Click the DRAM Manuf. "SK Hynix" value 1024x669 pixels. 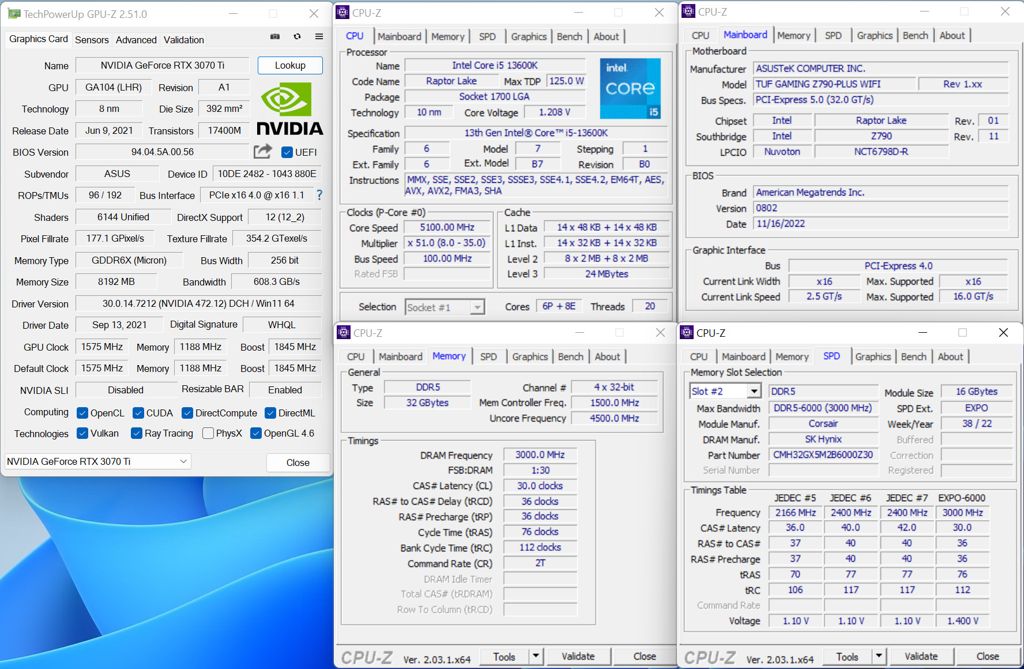(x=823, y=439)
